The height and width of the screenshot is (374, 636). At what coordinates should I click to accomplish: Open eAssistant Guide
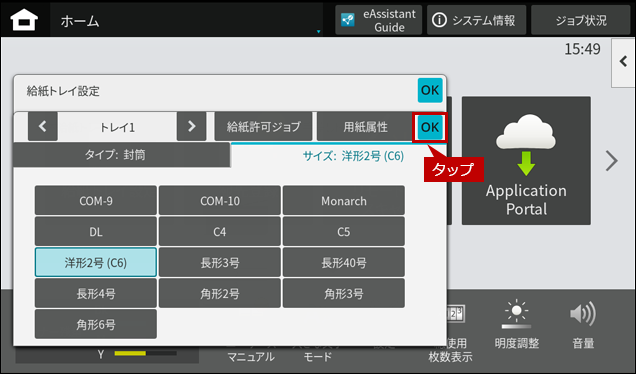[379, 20]
